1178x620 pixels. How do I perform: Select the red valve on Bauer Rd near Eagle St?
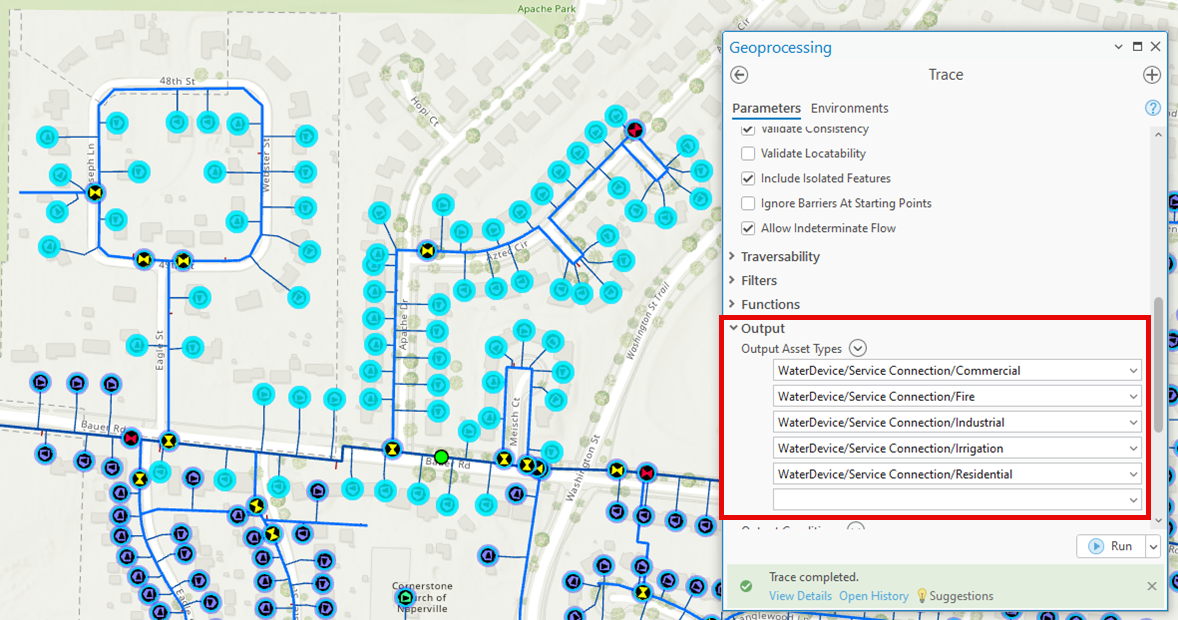[x=132, y=437]
